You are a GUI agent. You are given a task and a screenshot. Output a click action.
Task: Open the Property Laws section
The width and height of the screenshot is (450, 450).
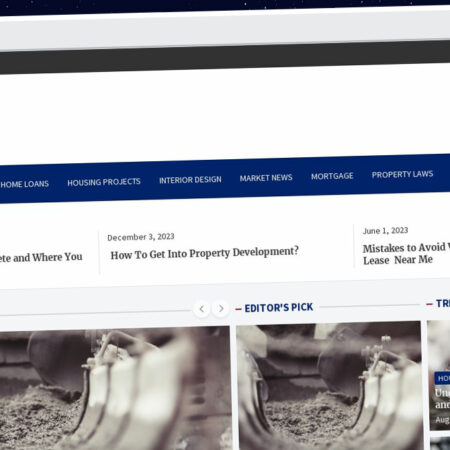click(402, 174)
